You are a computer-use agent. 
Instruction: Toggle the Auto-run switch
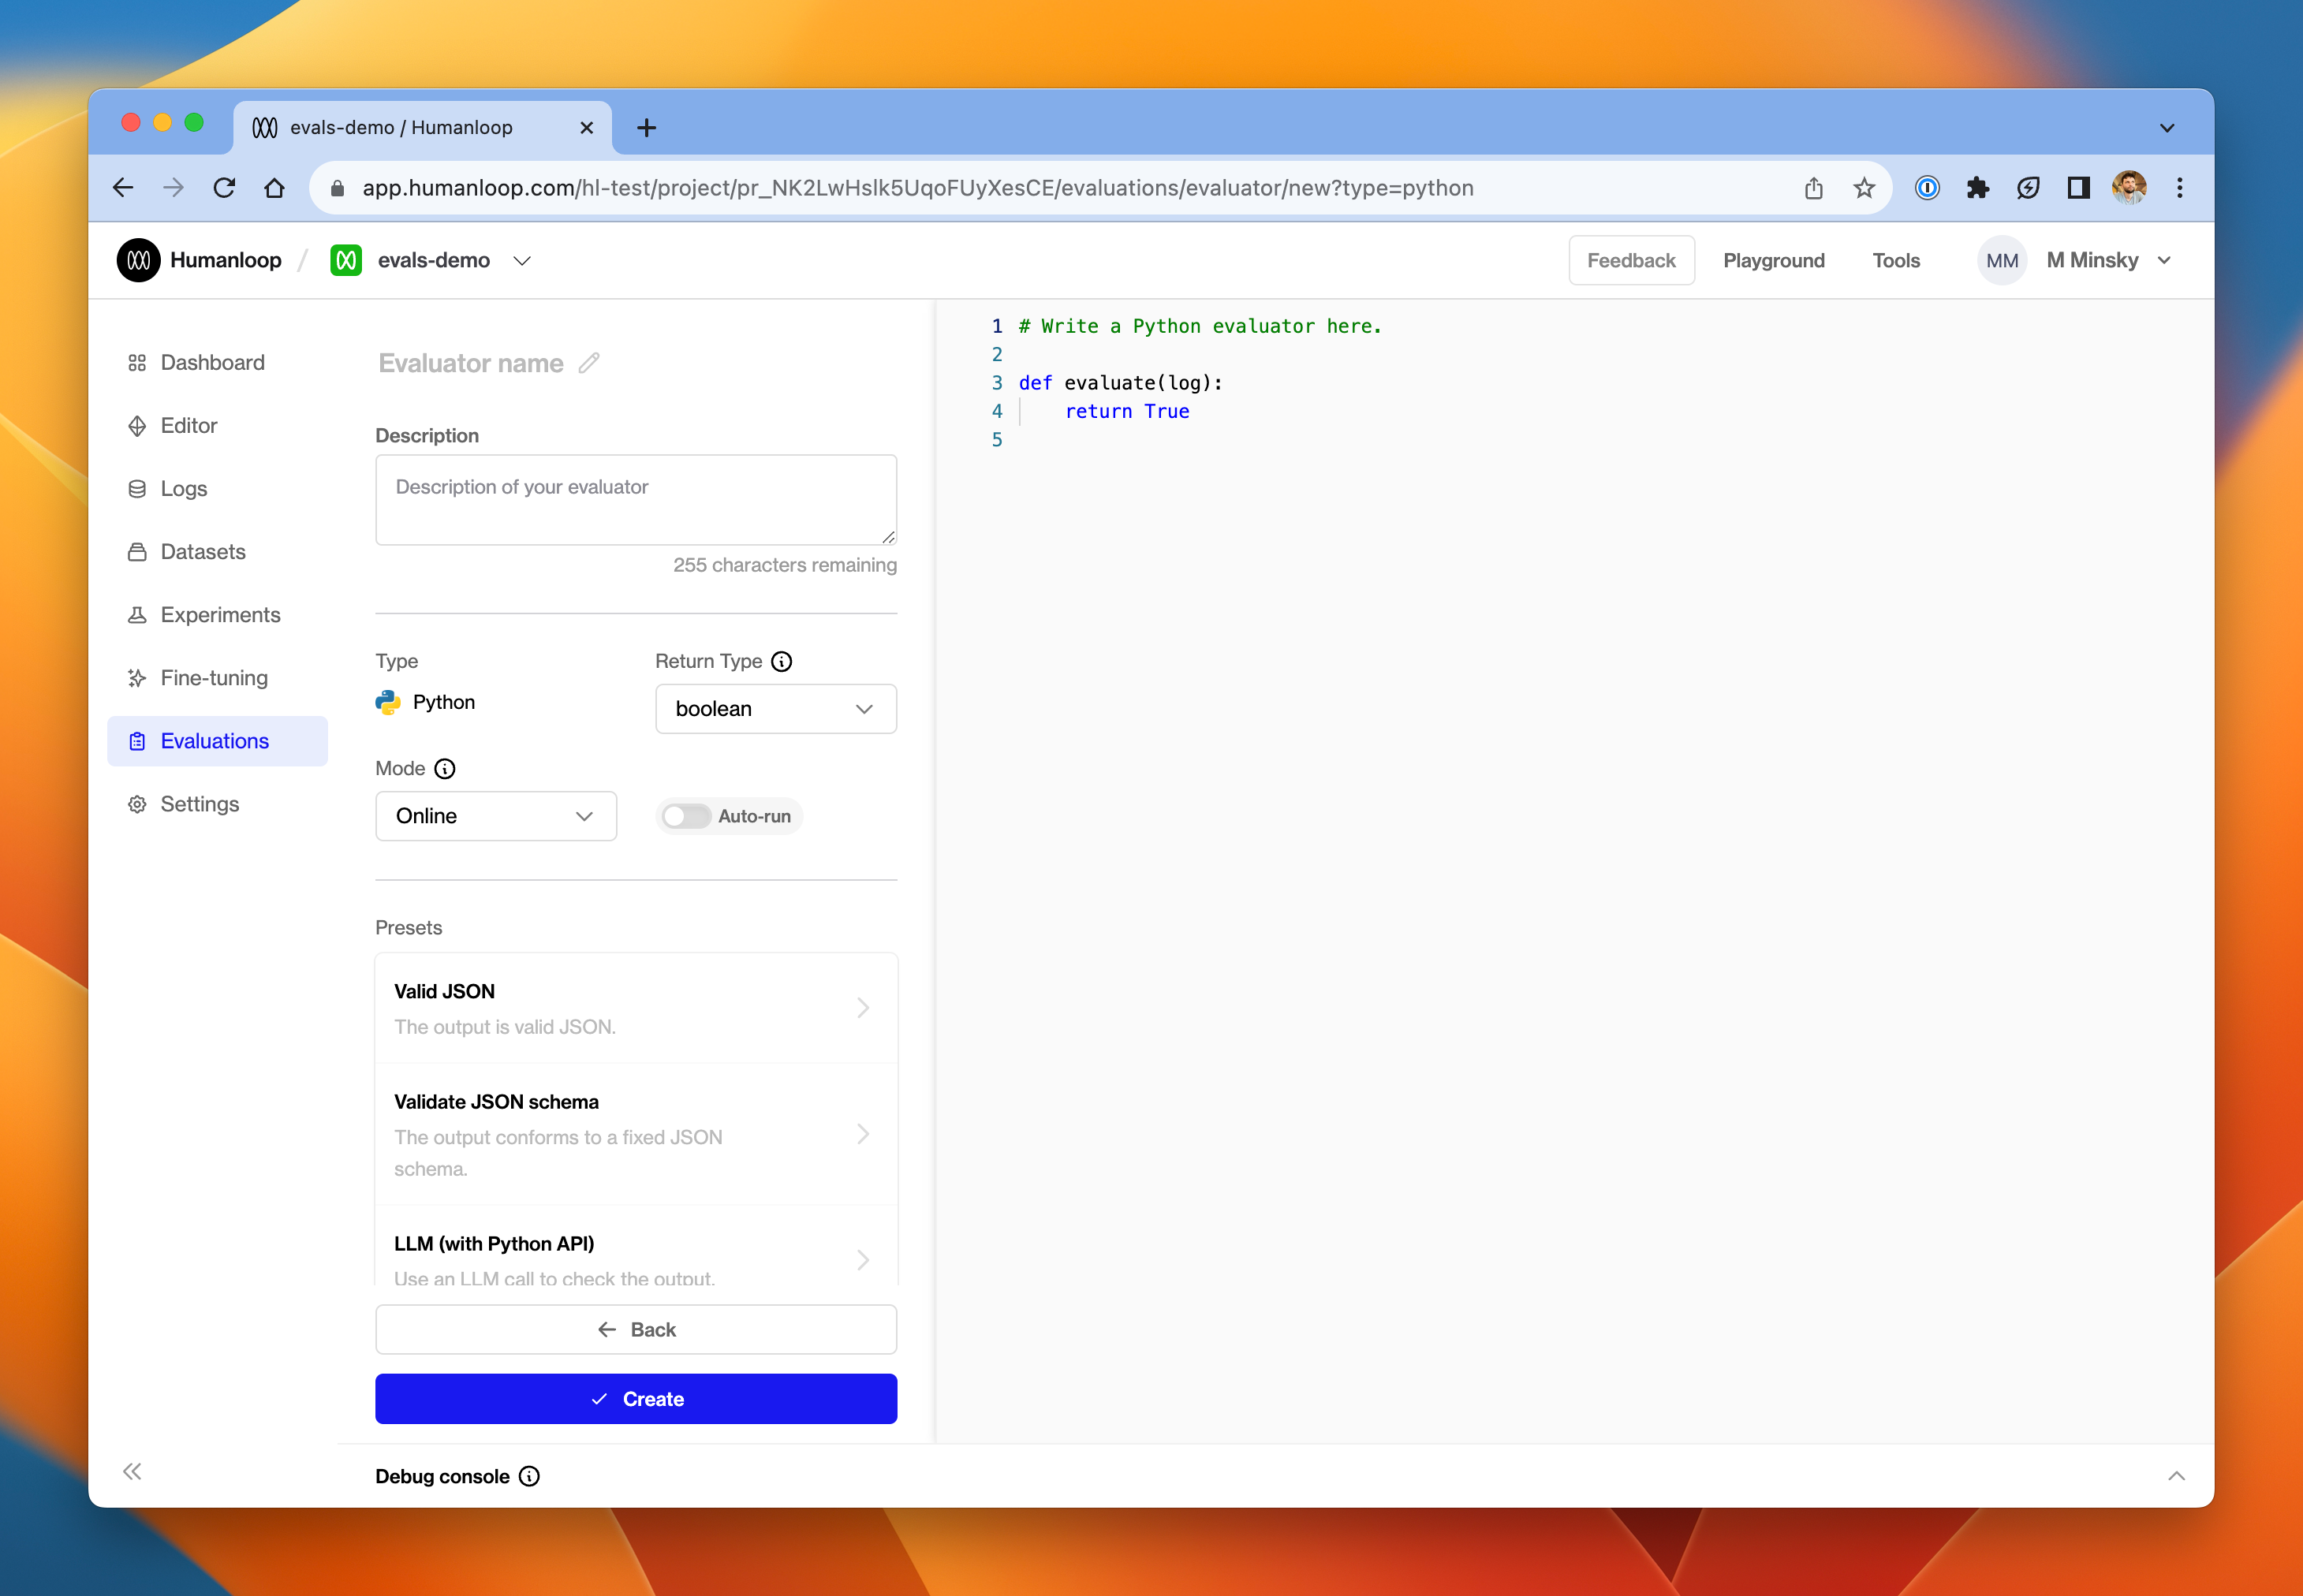click(686, 816)
